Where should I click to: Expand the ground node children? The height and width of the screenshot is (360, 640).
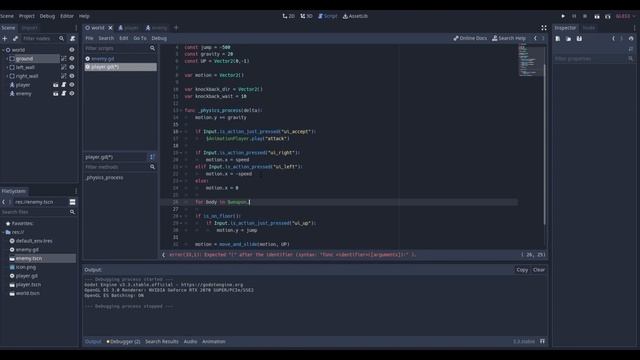[x=7, y=59]
